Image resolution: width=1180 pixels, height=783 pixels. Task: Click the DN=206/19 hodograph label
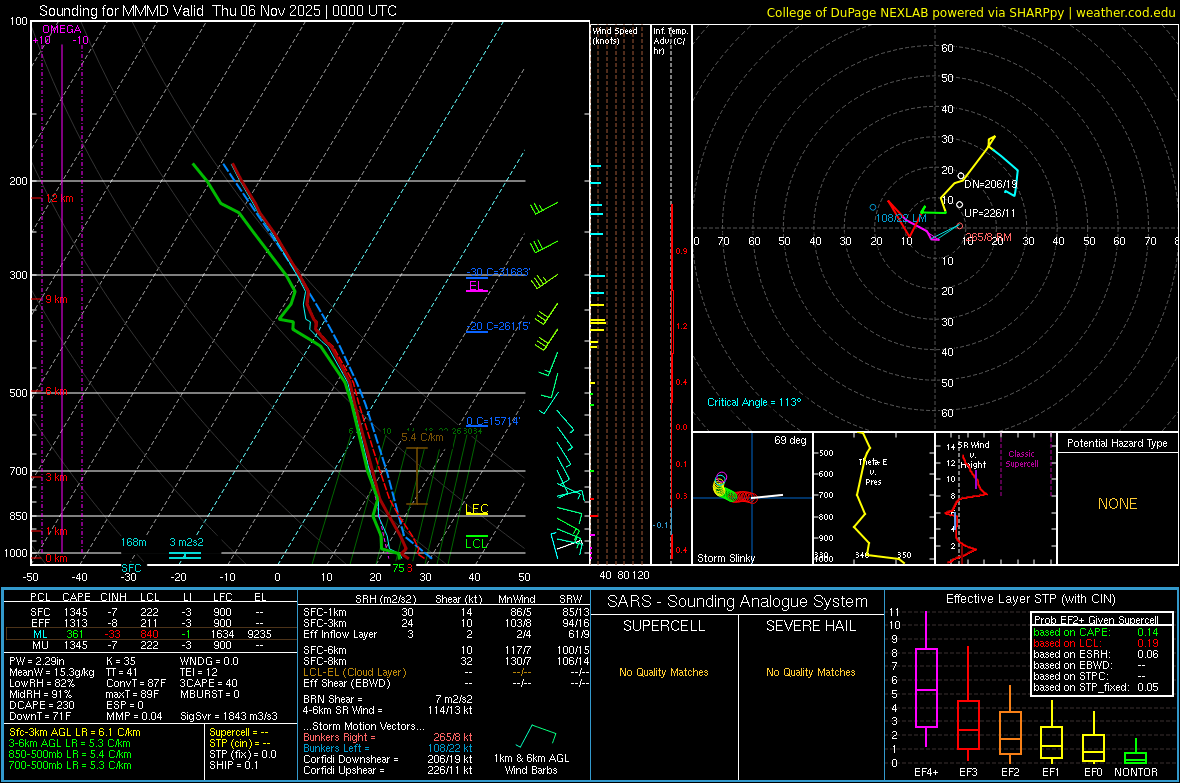(990, 184)
